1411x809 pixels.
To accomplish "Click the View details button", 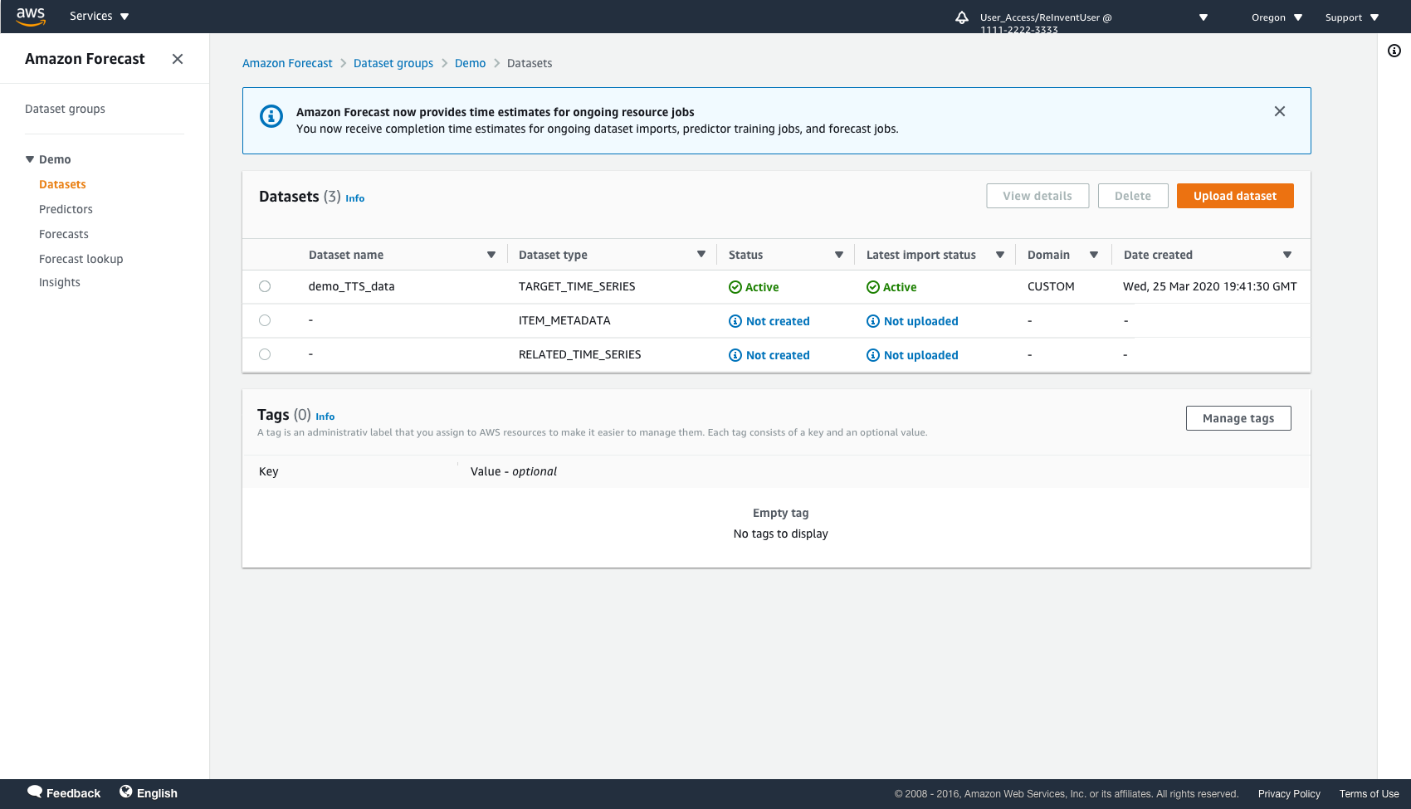I will (x=1037, y=196).
